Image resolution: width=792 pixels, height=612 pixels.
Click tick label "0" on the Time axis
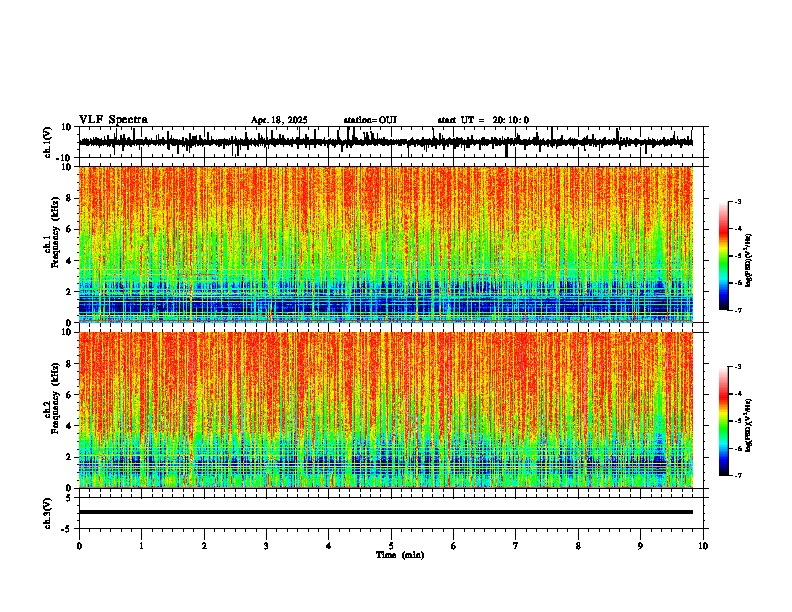(x=79, y=546)
